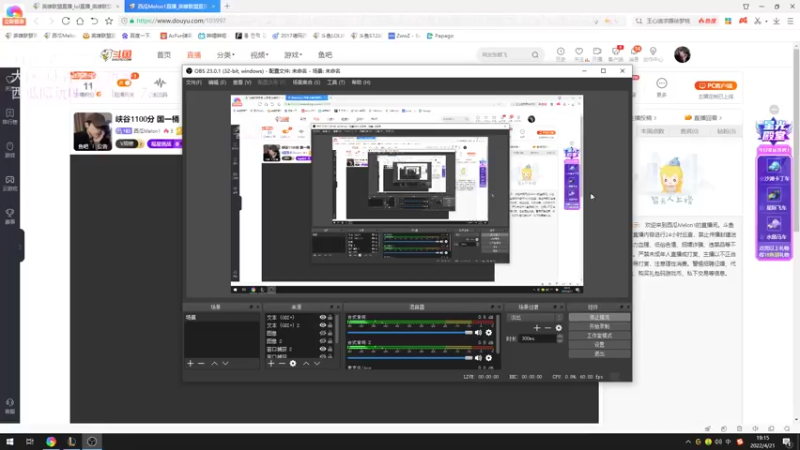Open settings gear of first mixer channel

pos(489,333)
